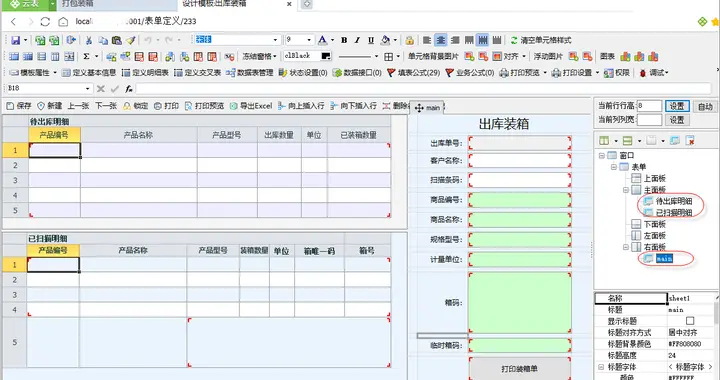Click the red bug 调试 icon
720x380 pixels.
(x=643, y=73)
